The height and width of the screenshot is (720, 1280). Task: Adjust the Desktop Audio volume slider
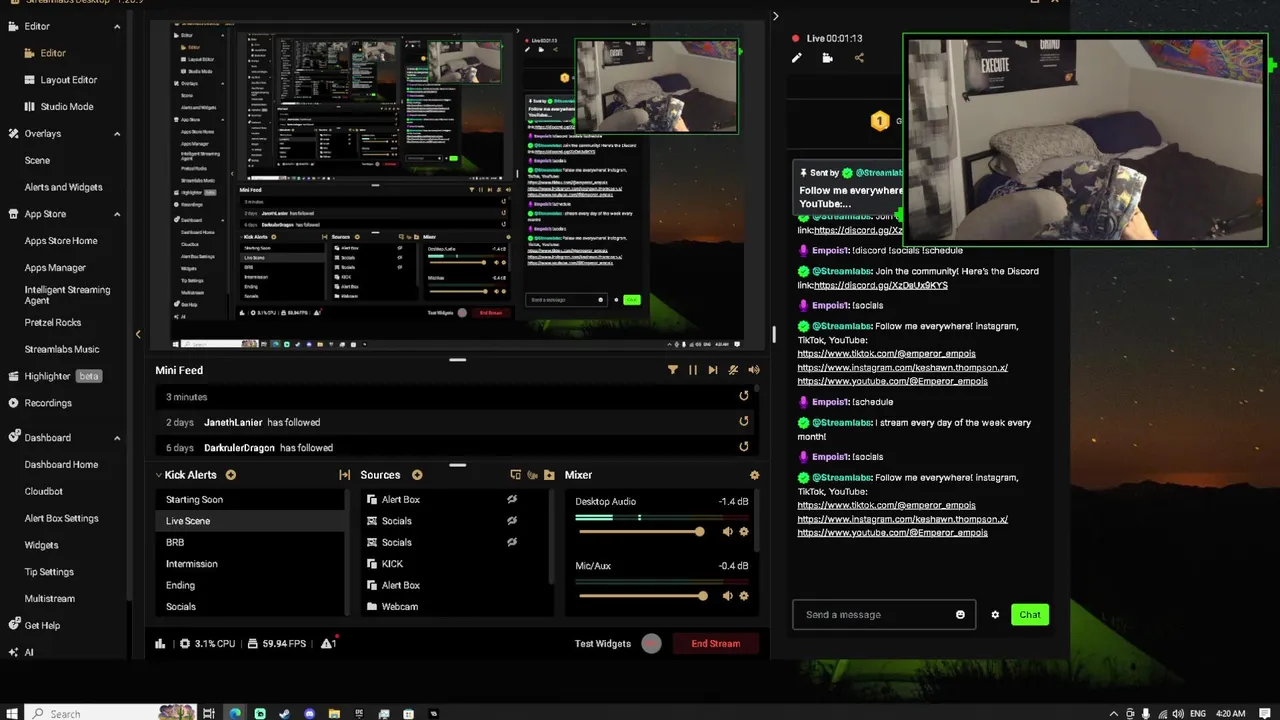click(700, 532)
